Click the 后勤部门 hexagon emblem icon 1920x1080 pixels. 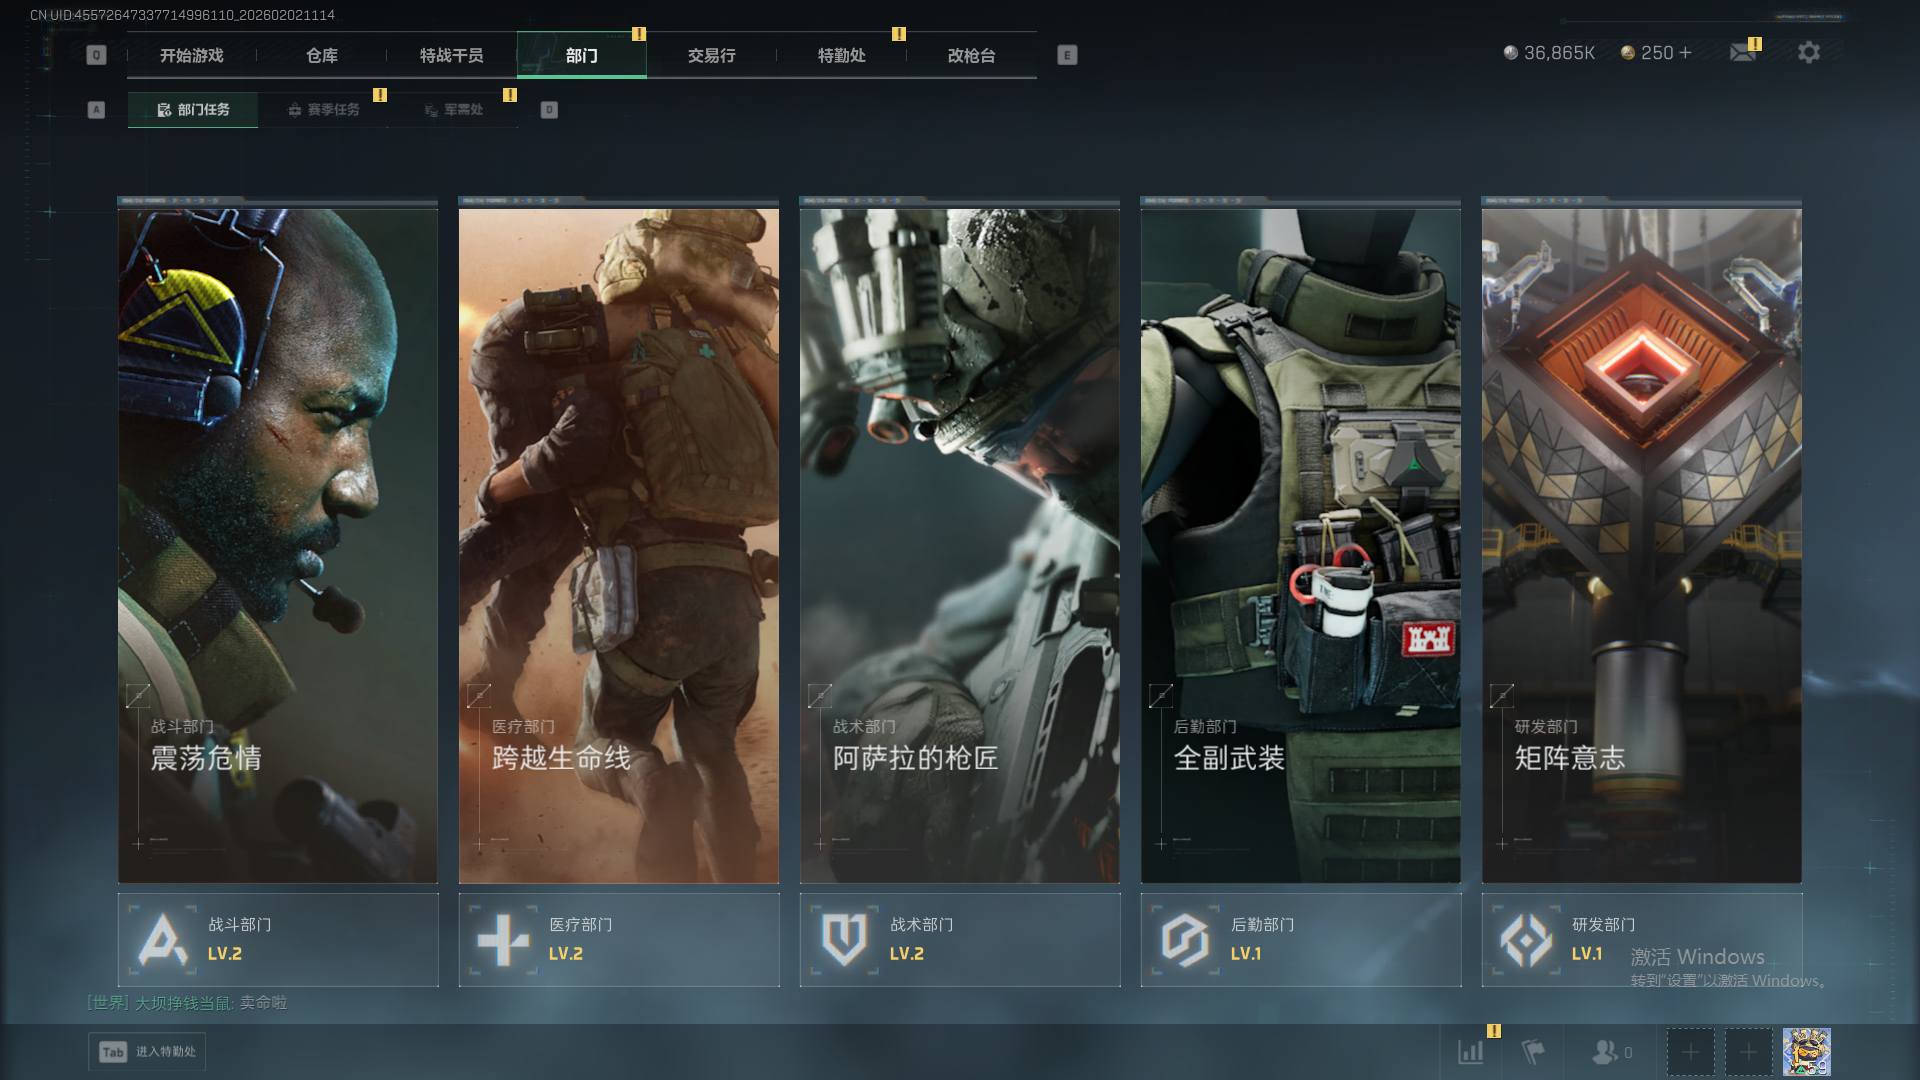tap(1185, 940)
